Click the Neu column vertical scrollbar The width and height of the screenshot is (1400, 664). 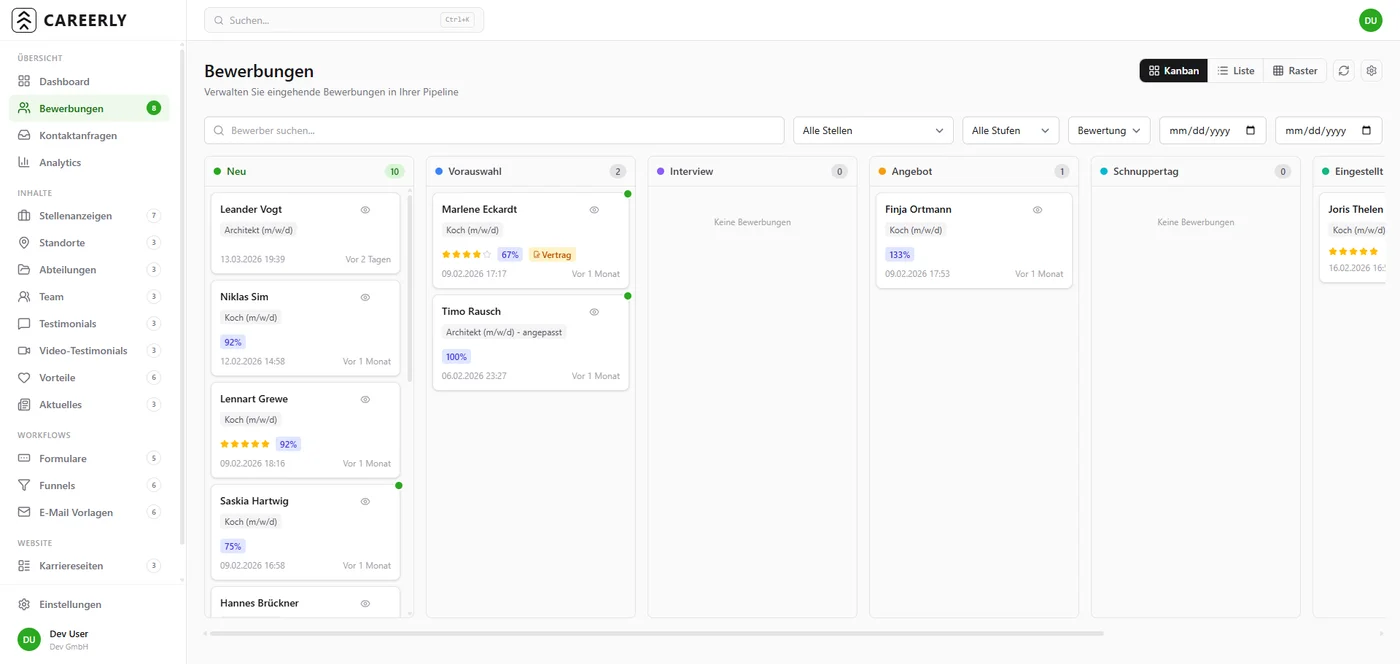pos(409,288)
